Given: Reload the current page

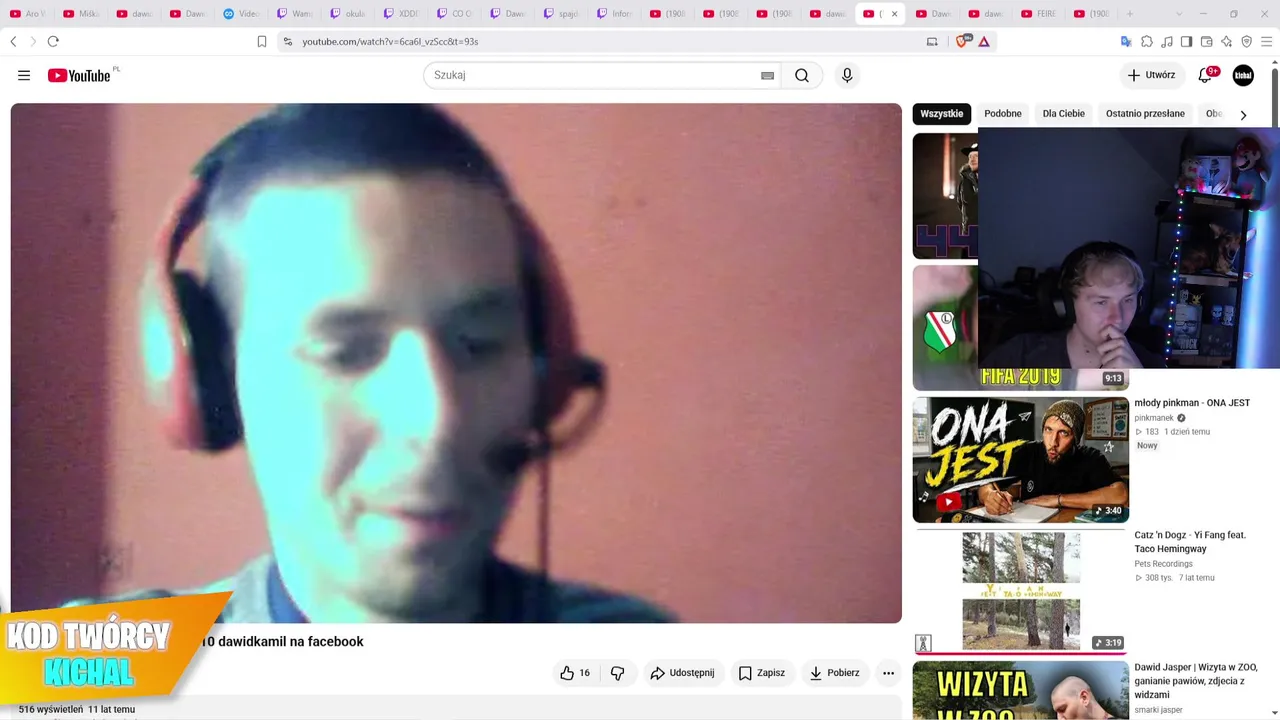Looking at the screenshot, I should pyautogui.click(x=53, y=41).
